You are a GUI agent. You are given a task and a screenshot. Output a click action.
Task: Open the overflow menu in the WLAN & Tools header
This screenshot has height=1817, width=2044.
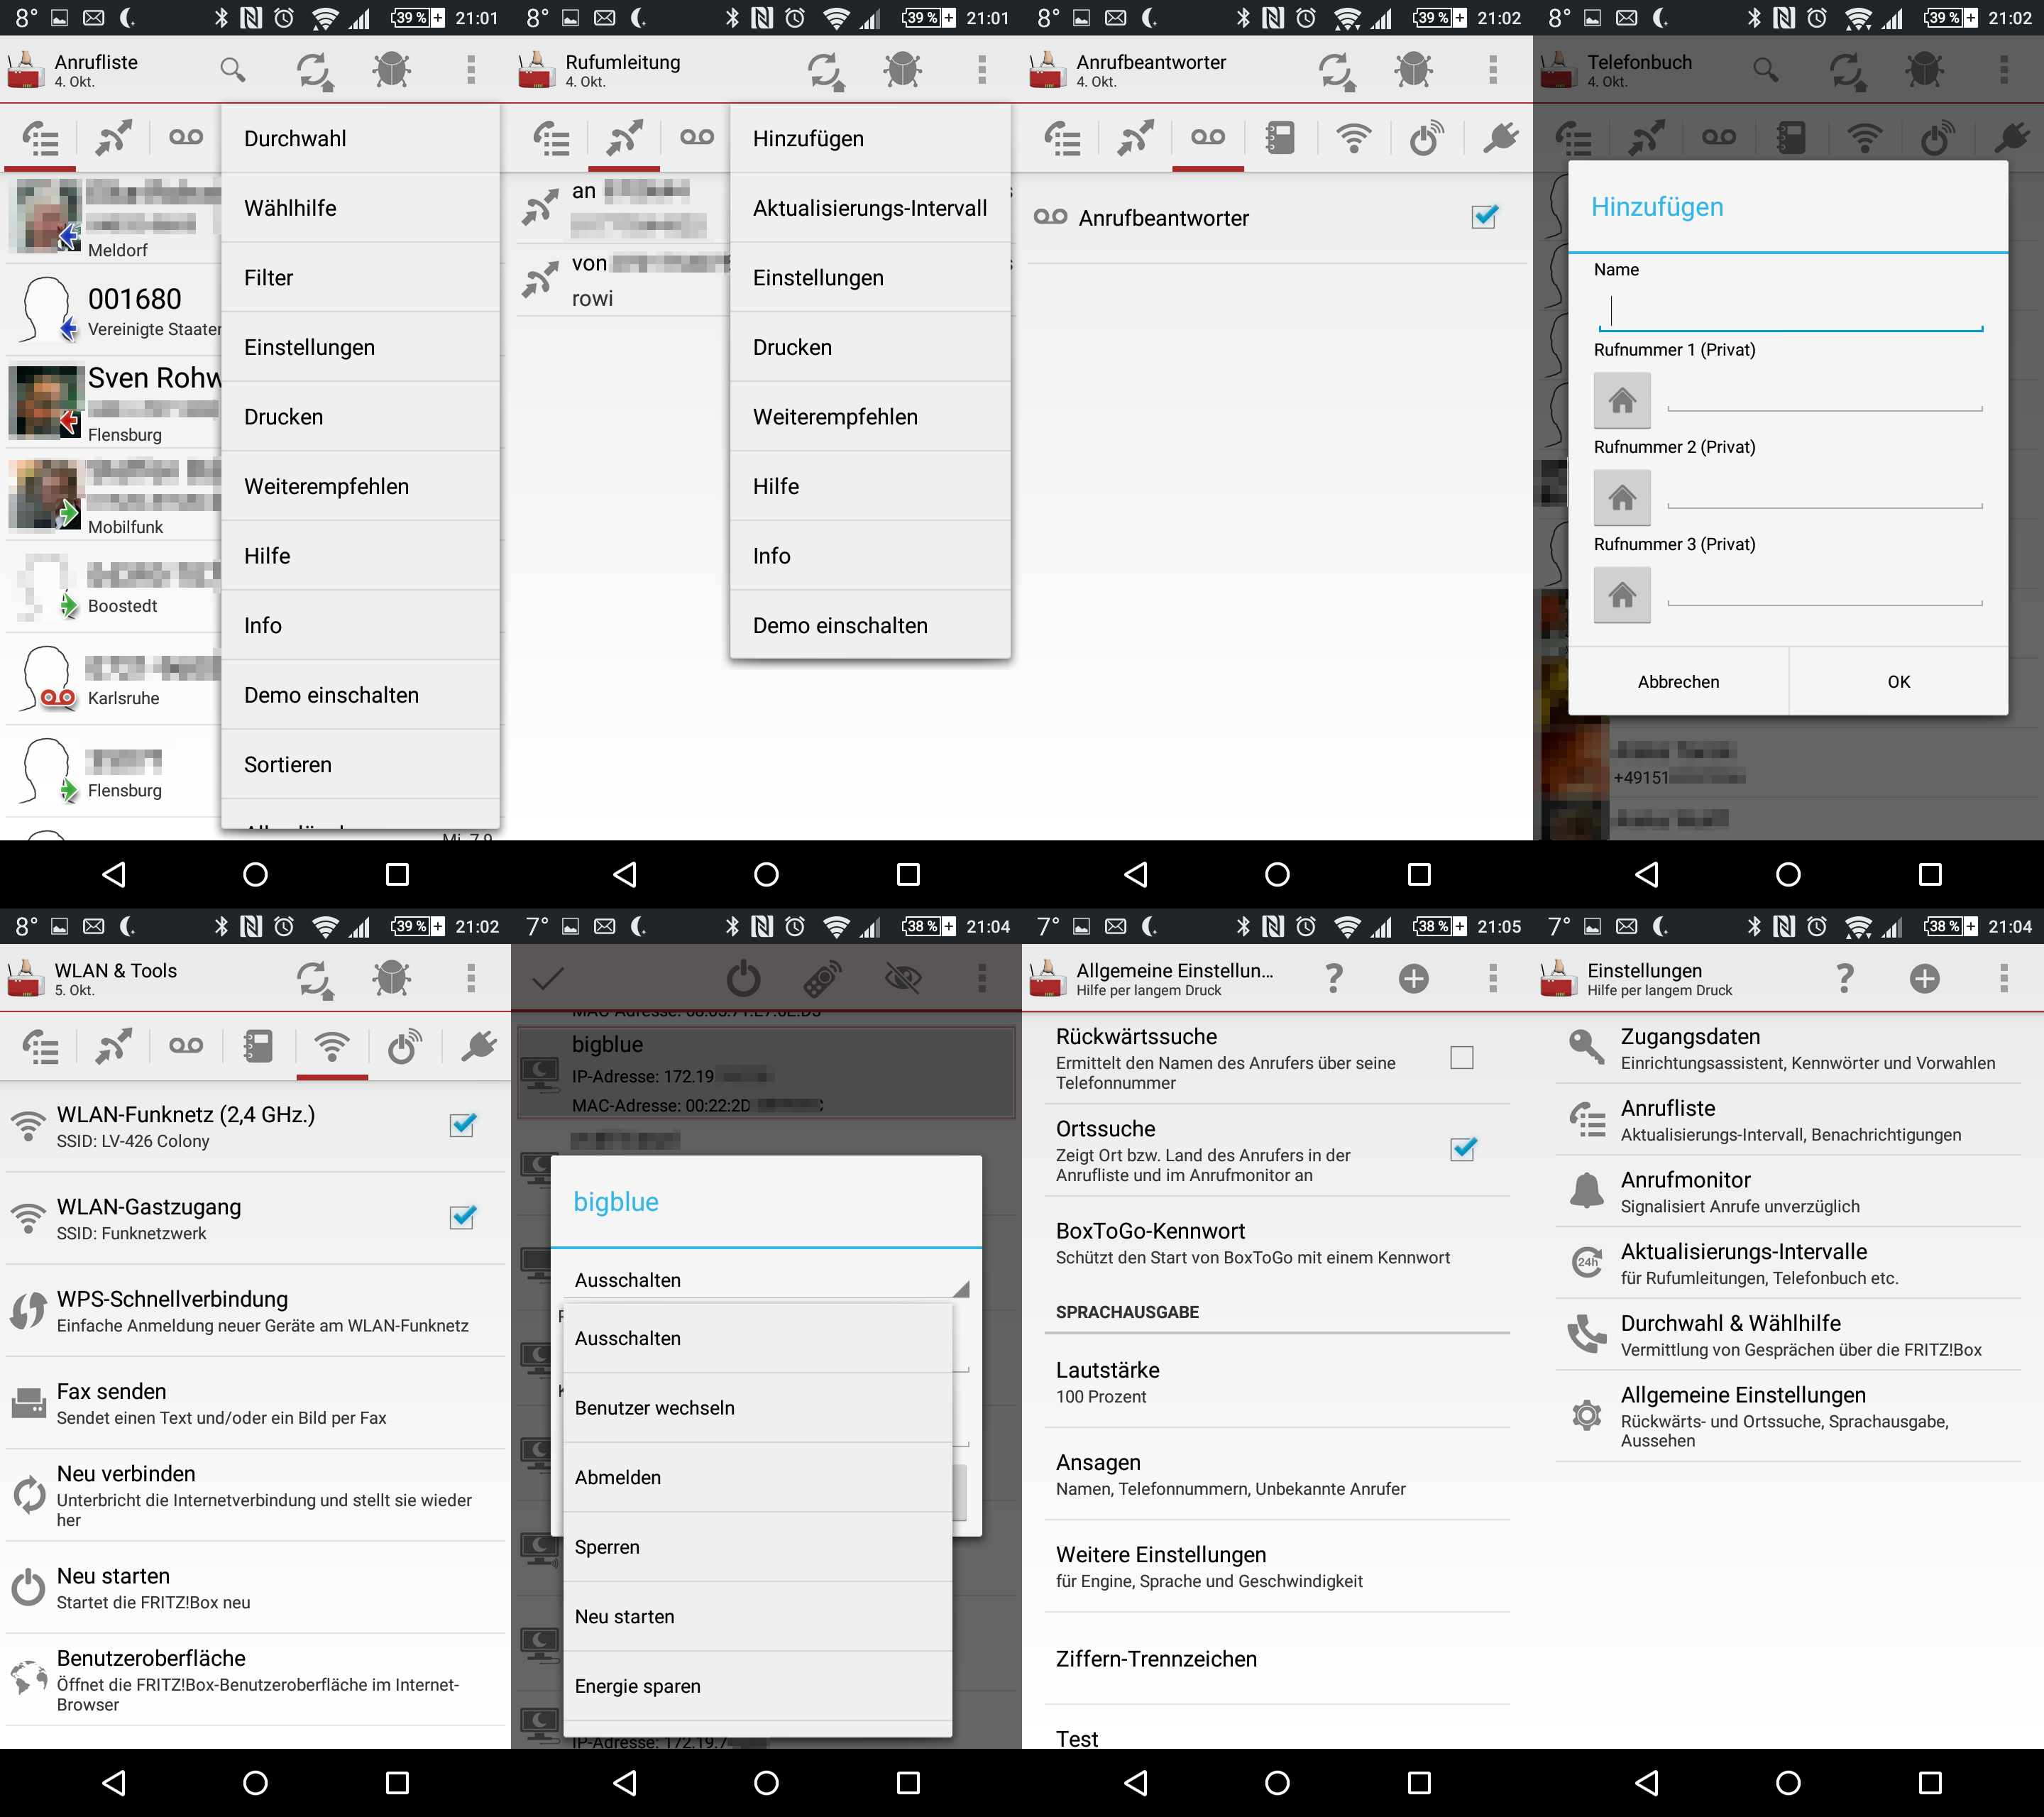tap(471, 977)
